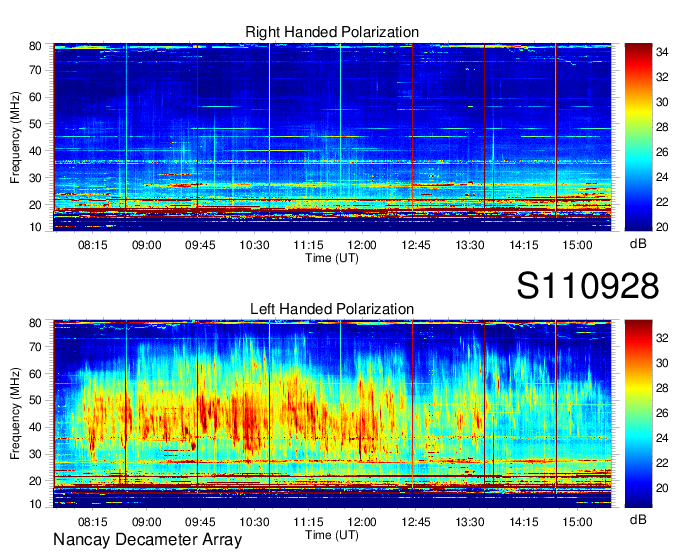680x552 pixels.
Task: Select the 12:45 tick on the lower time axis
Action: coord(416,522)
